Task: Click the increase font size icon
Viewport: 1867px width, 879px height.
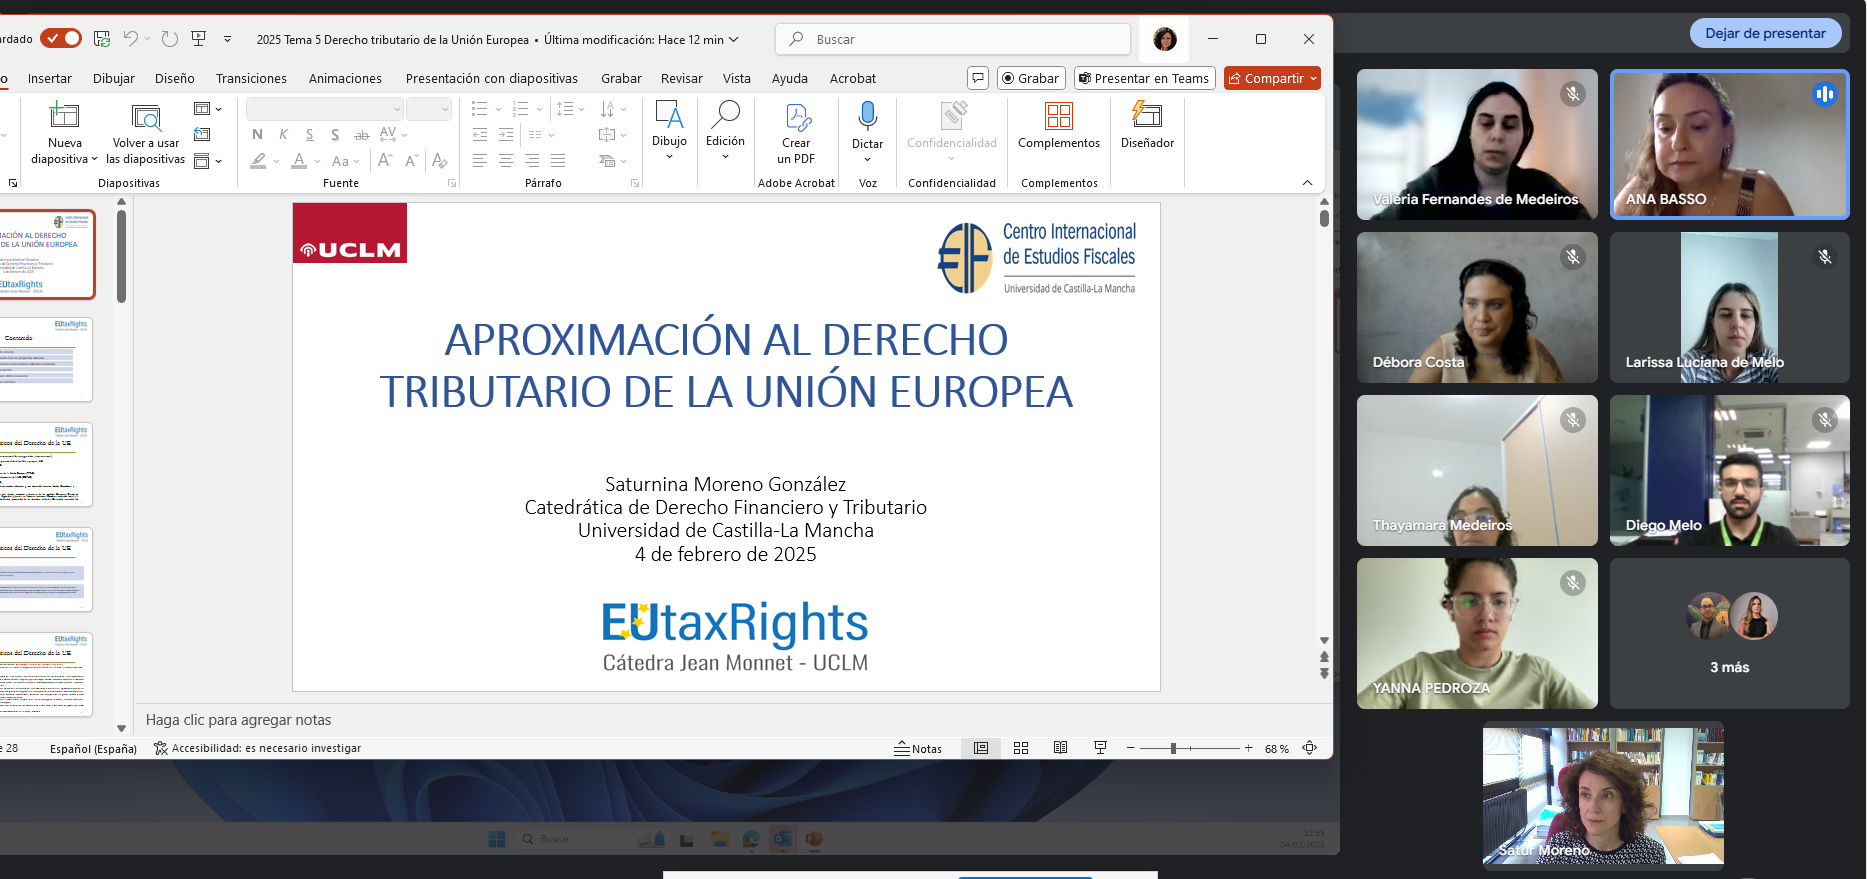Action: pos(385,160)
